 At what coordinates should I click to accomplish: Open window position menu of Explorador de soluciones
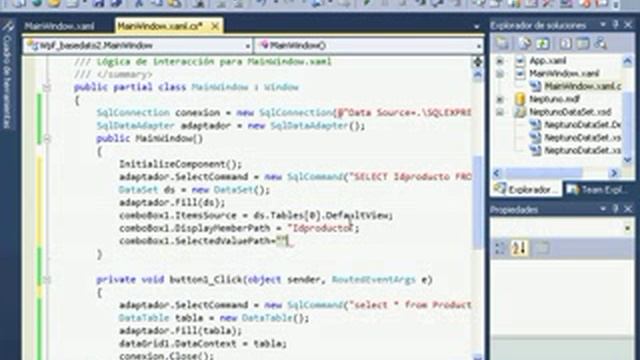(603, 25)
